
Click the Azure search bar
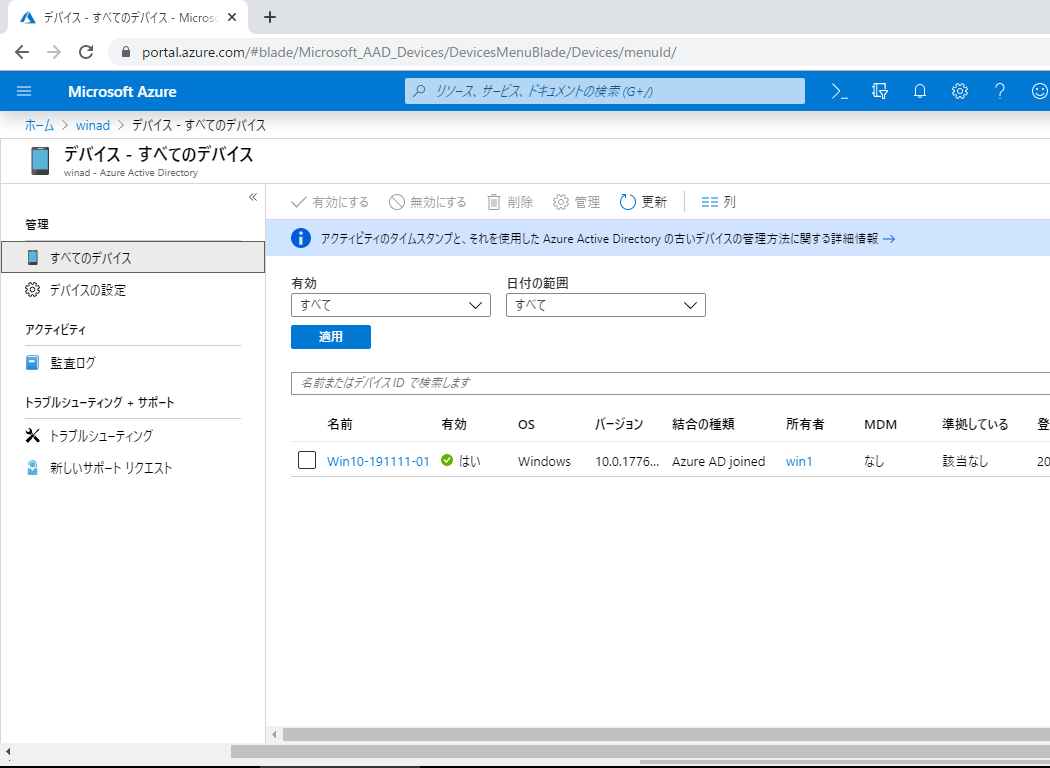tap(605, 91)
